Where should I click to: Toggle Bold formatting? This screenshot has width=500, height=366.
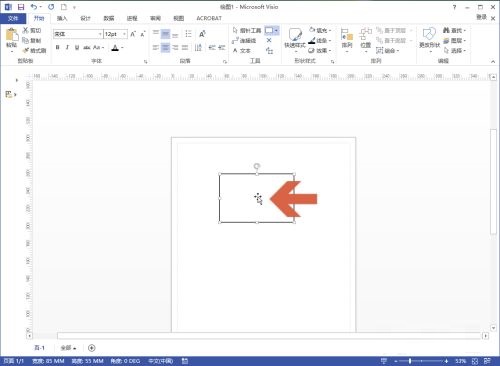57,47
